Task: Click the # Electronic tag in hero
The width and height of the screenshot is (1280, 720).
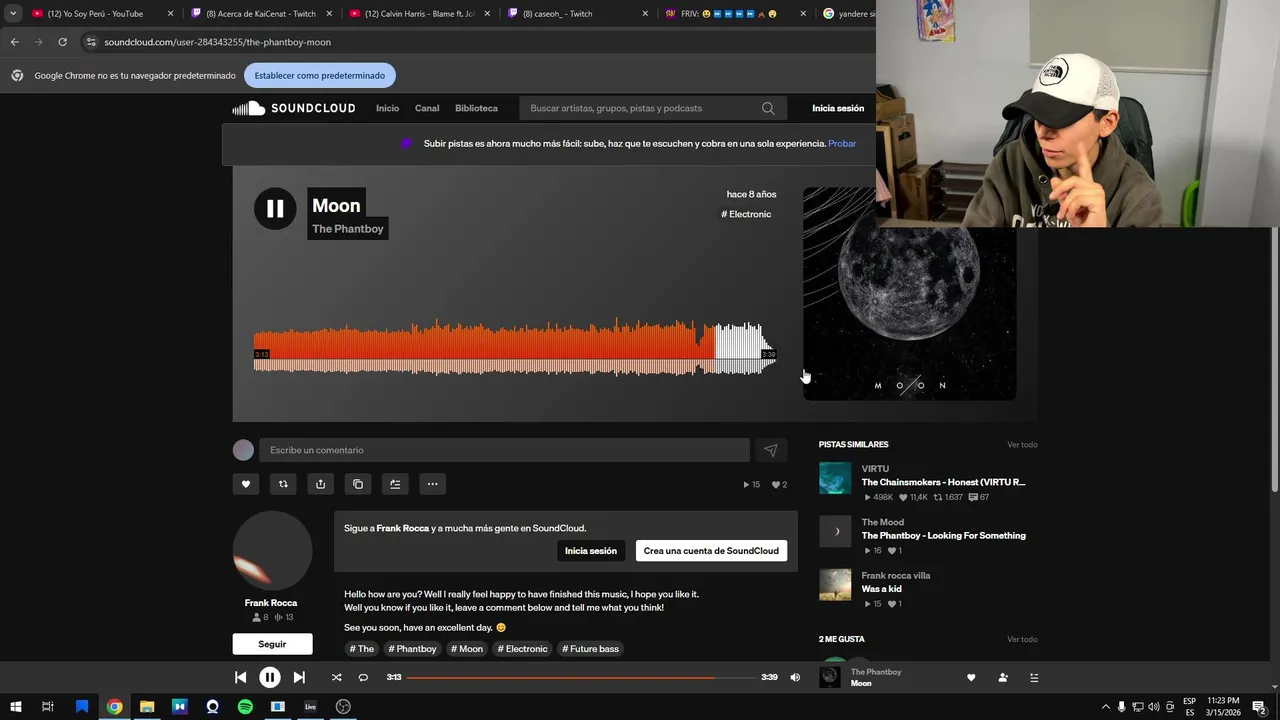Action: (746, 214)
